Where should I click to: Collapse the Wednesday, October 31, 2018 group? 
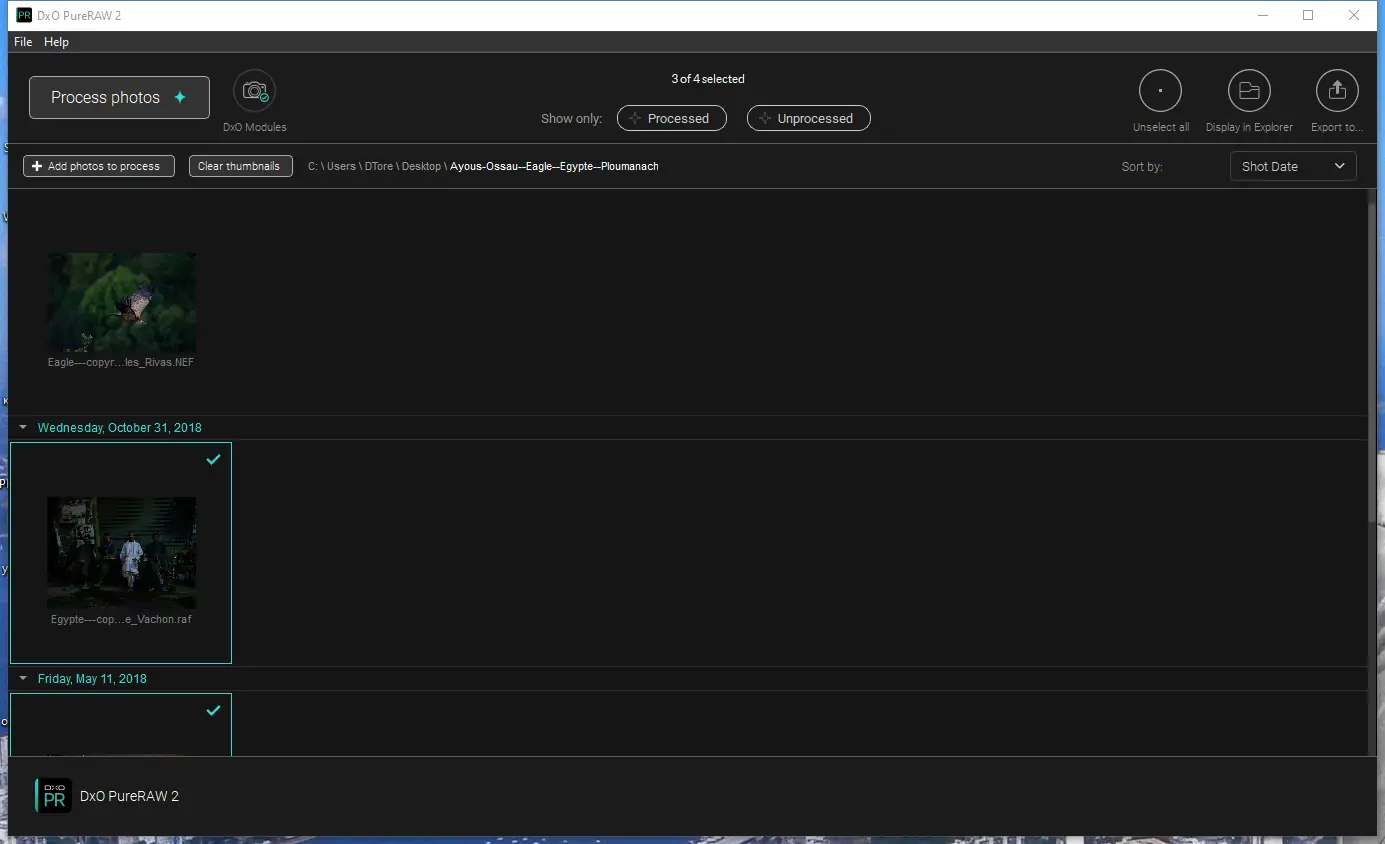[23, 427]
